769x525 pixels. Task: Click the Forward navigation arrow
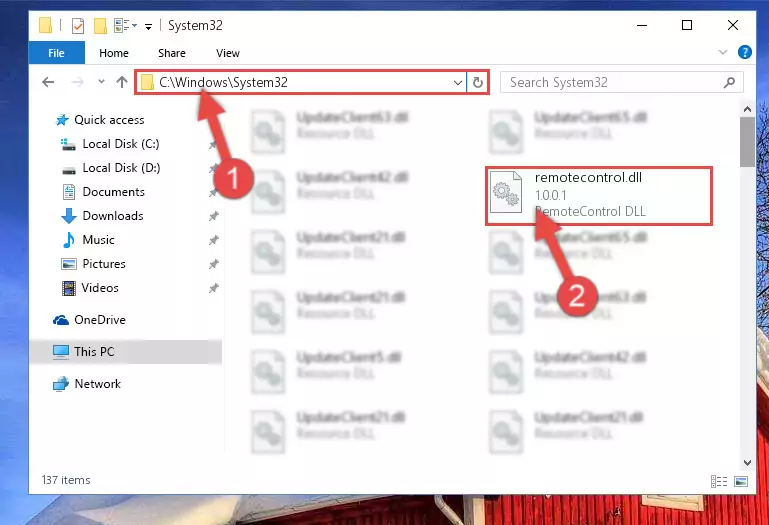pyautogui.click(x=77, y=82)
